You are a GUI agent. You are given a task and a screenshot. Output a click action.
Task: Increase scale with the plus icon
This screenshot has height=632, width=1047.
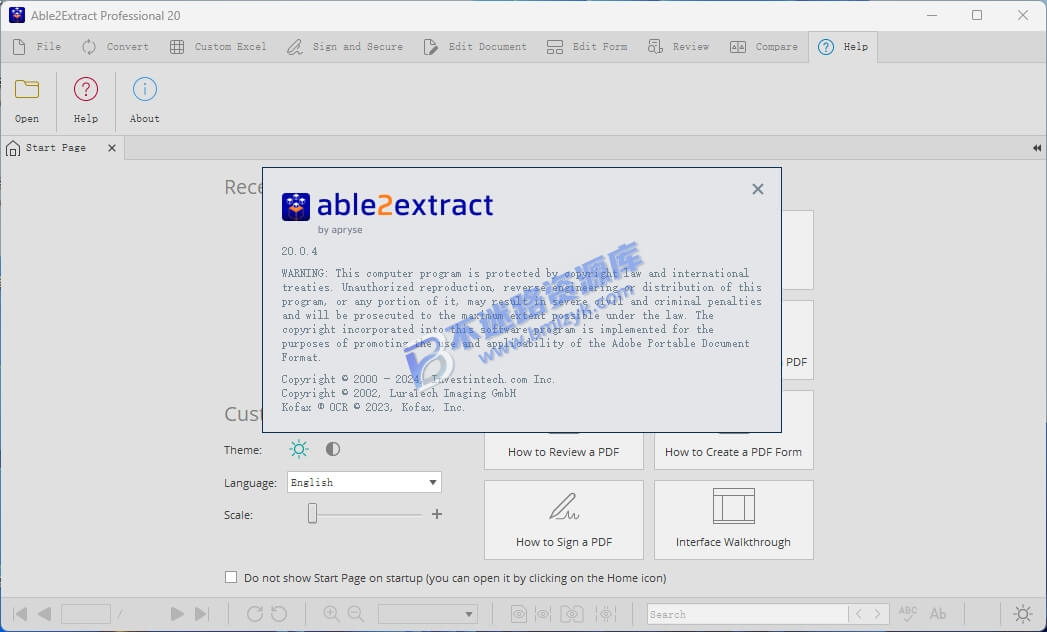click(x=437, y=514)
